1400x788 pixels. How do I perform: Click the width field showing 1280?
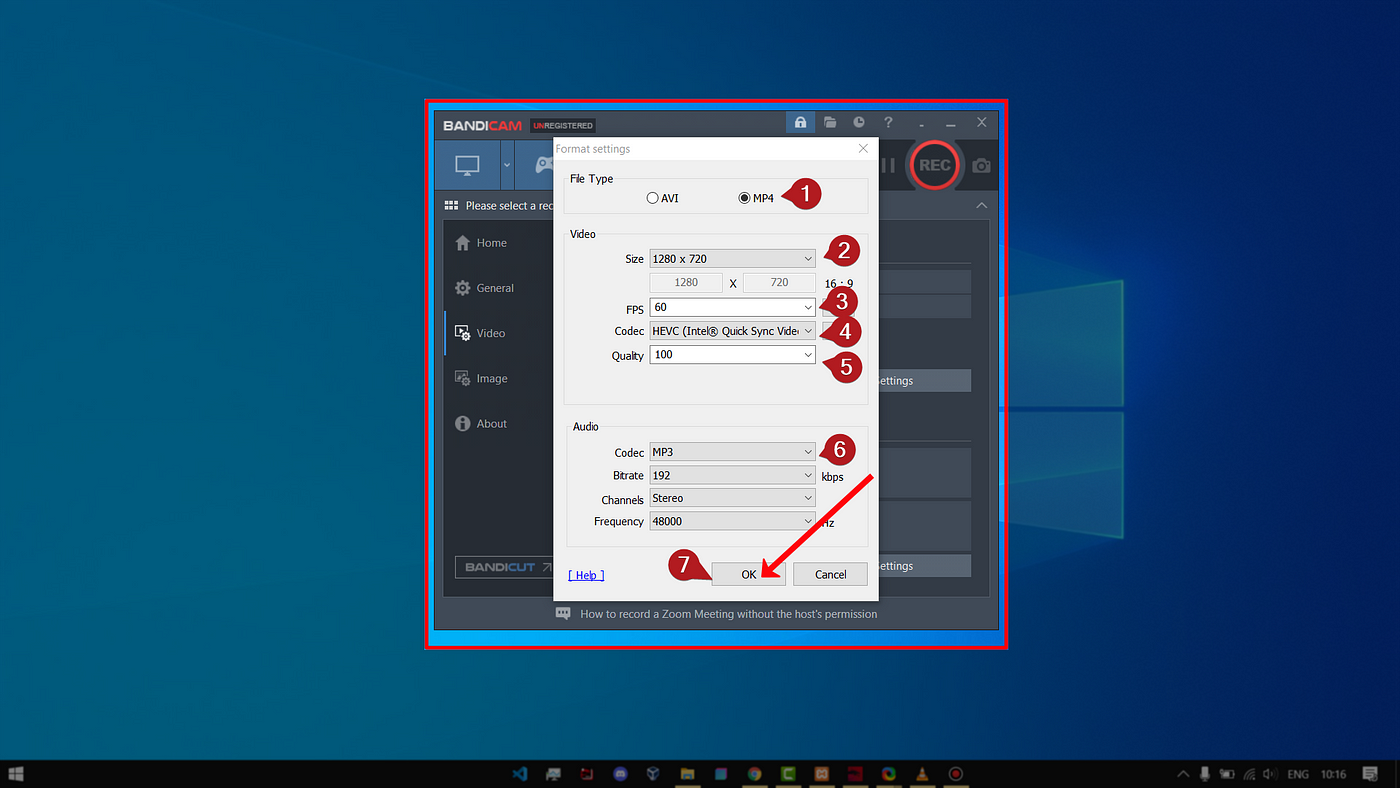pyautogui.click(x=686, y=283)
